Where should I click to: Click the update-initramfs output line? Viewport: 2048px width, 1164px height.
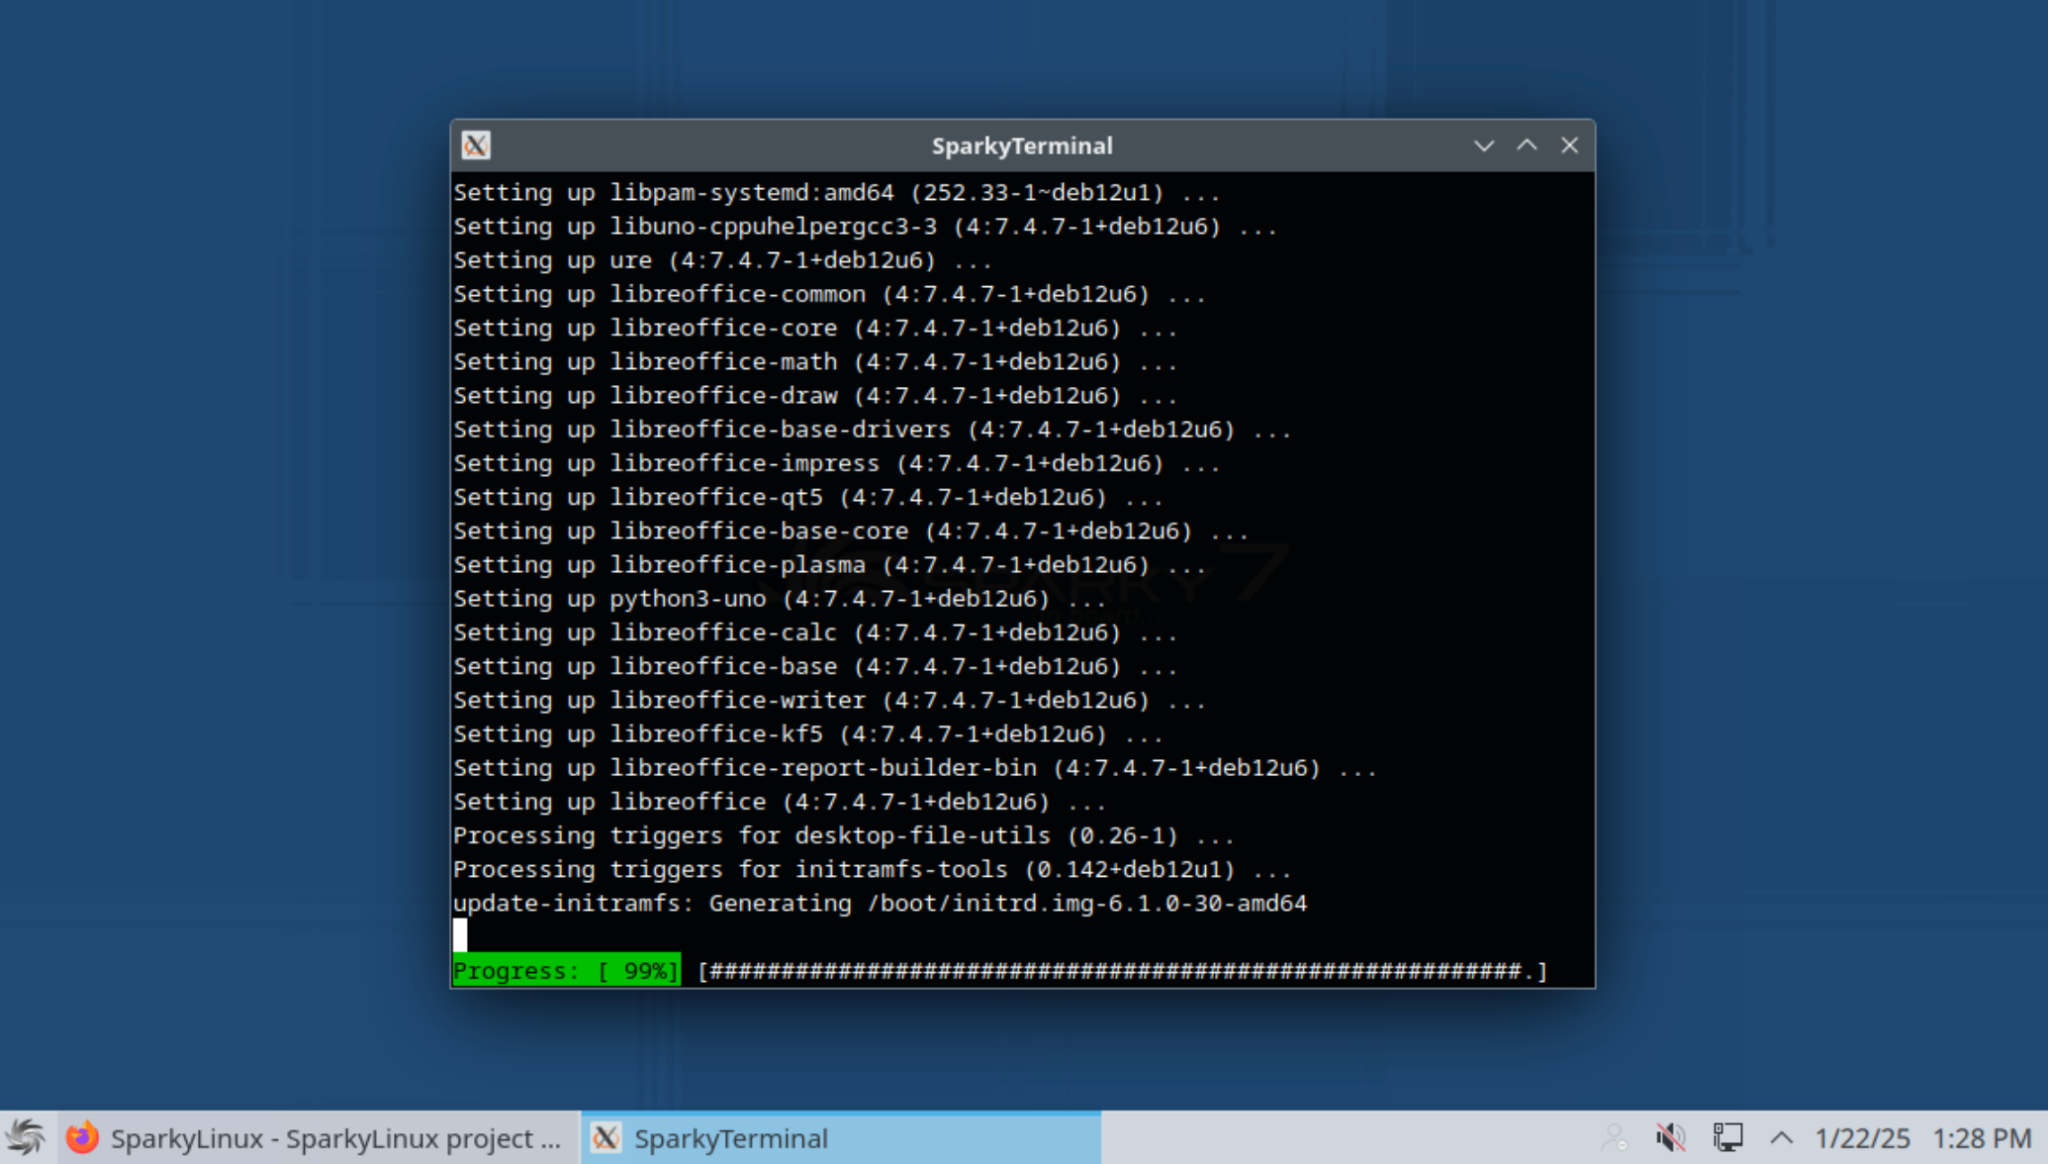pos(880,903)
